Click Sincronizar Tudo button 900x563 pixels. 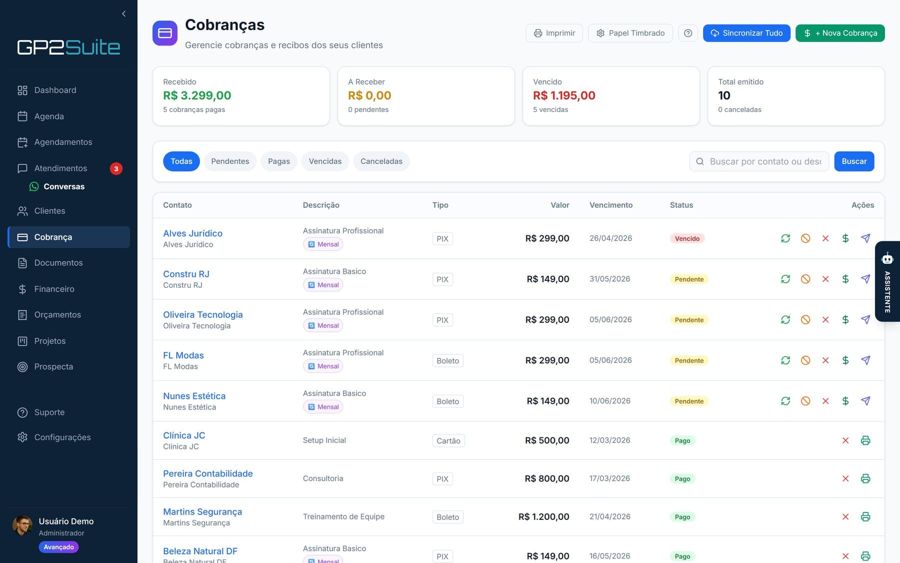[x=746, y=33]
